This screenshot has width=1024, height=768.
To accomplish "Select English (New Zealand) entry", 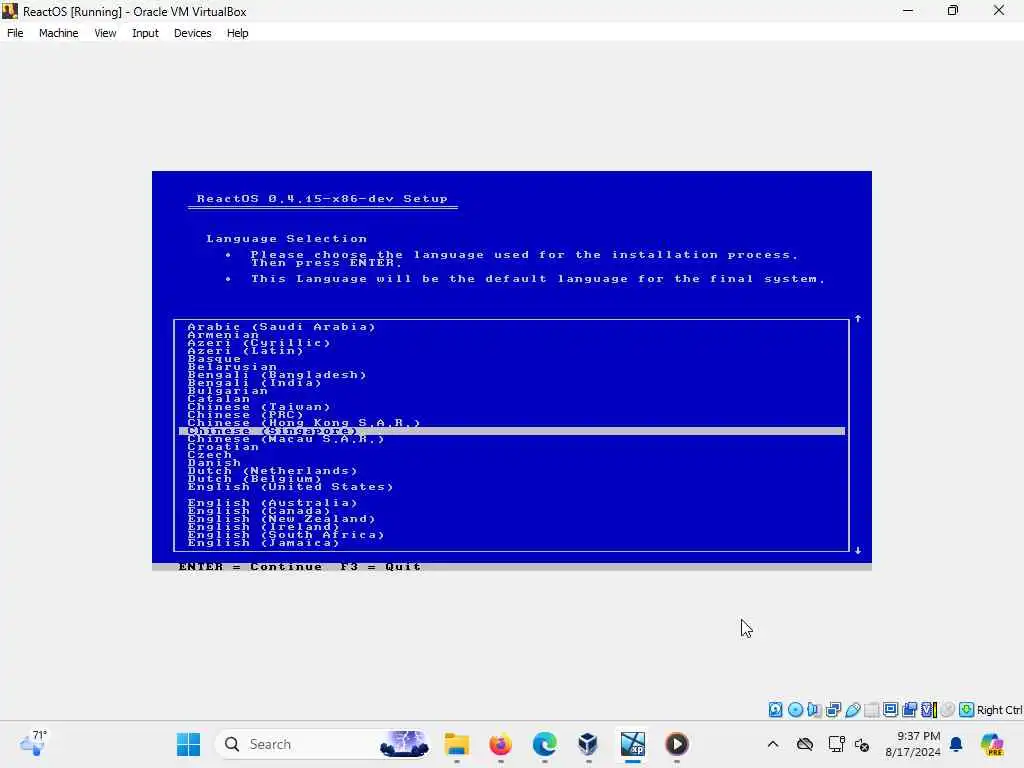I will point(281,519).
